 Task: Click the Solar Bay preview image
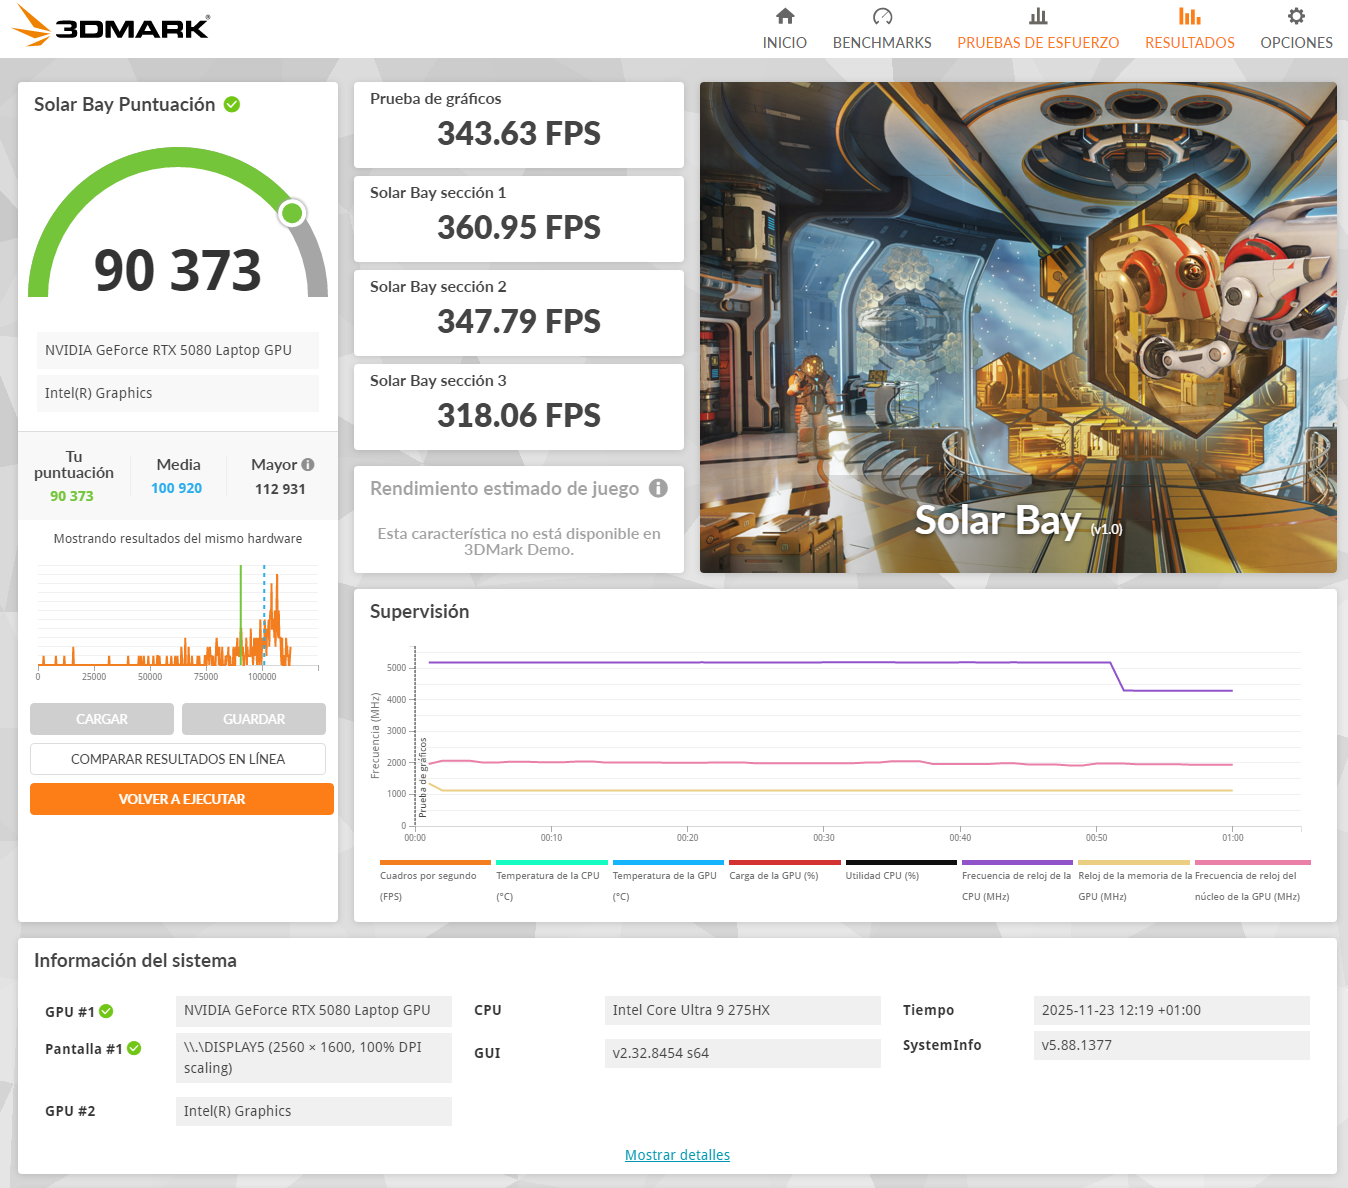click(1018, 327)
